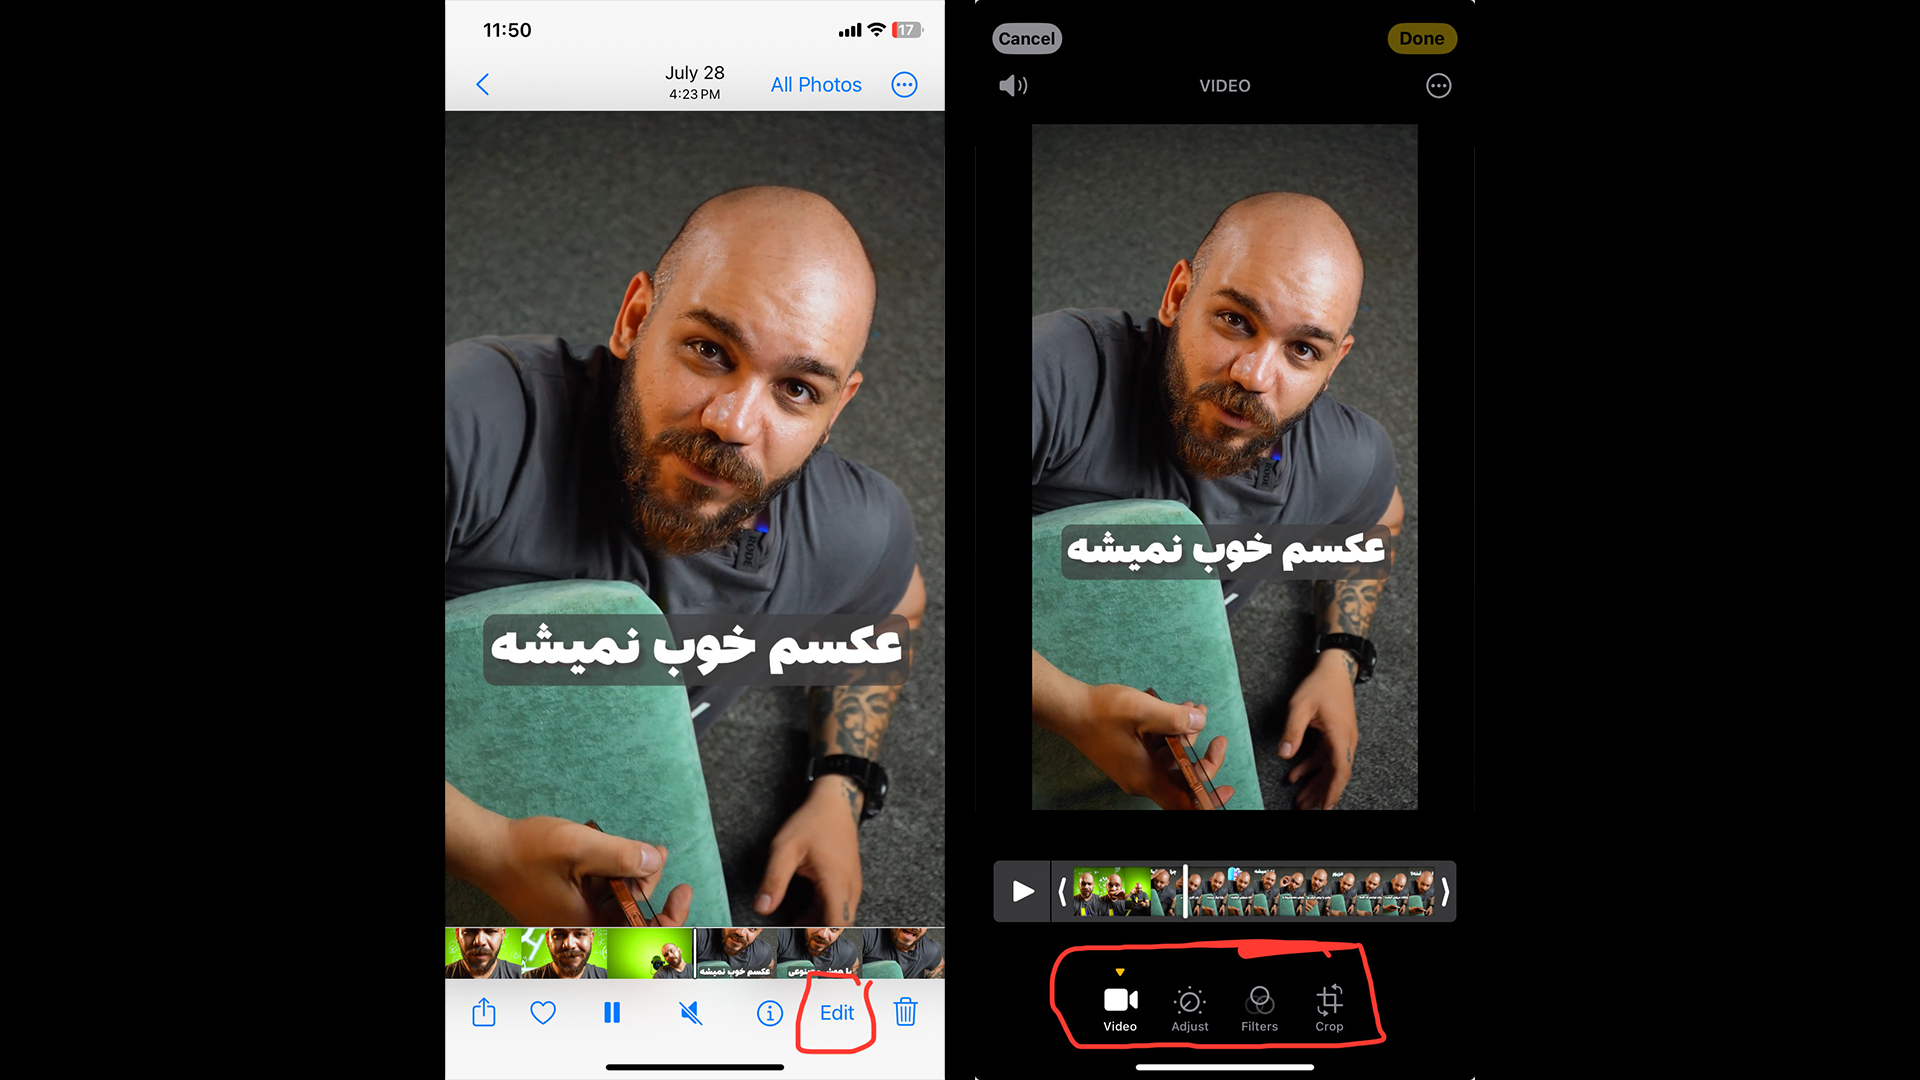The height and width of the screenshot is (1080, 1920).
Task: Tap the three-dot menu in Photos toolbar
Action: 905,84
